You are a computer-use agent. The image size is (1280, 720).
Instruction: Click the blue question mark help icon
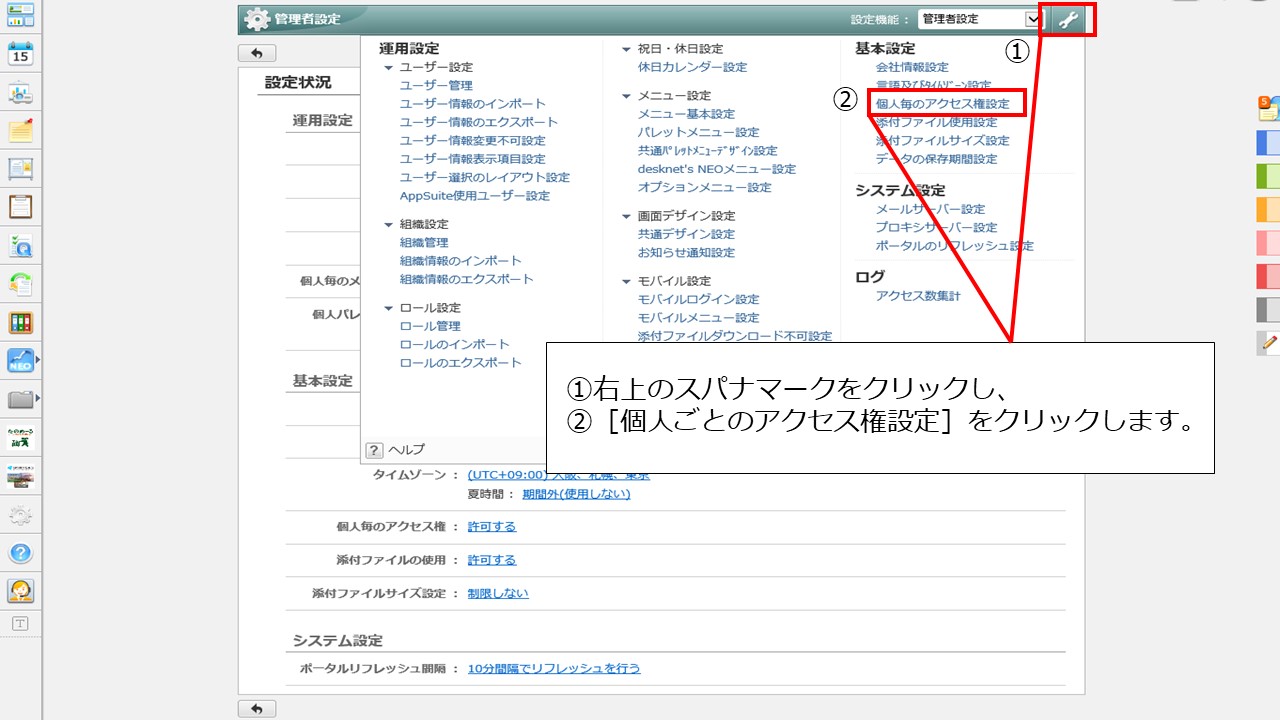click(21, 553)
